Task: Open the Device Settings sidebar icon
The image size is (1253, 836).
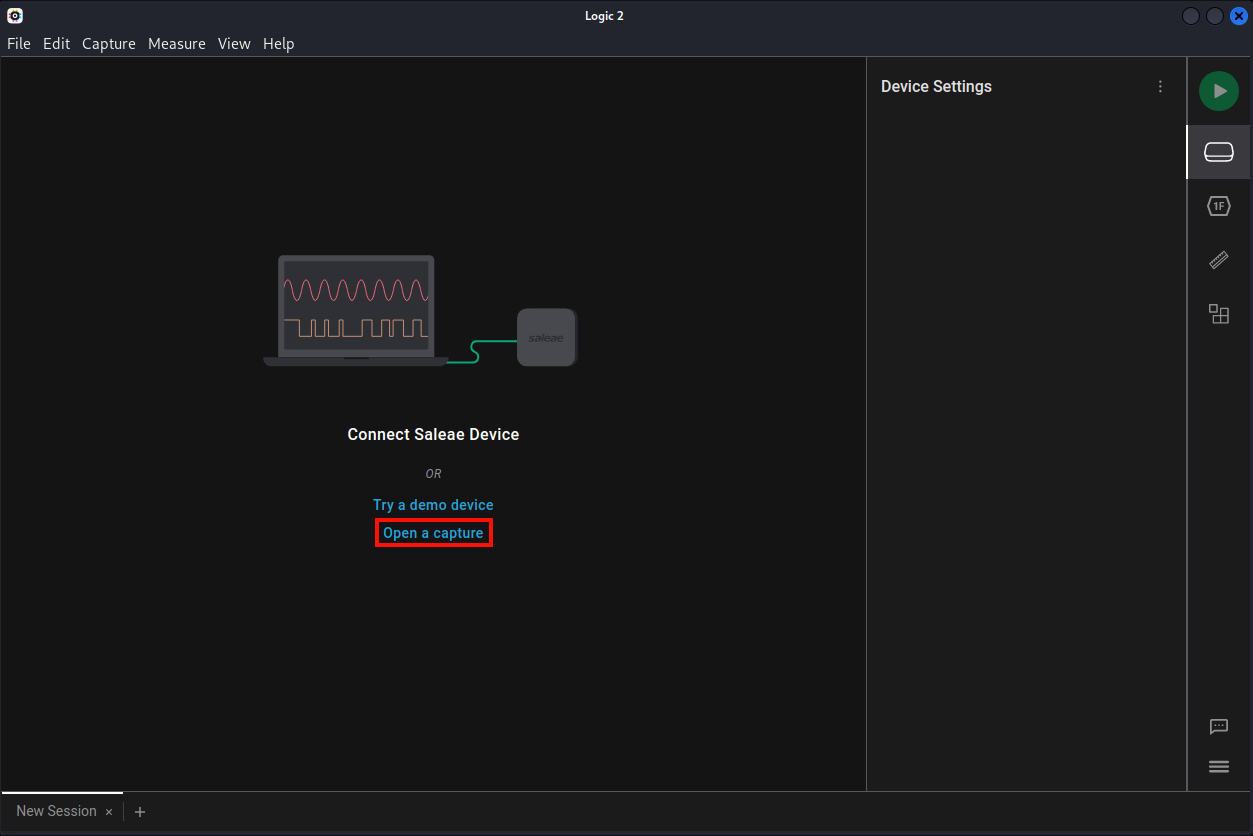Action: [1219, 152]
